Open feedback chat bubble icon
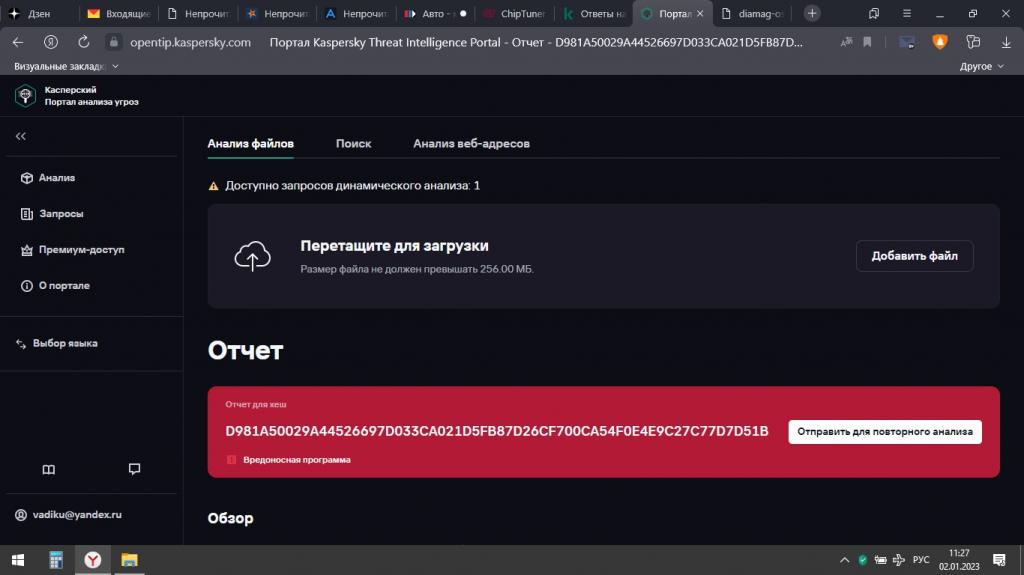Viewport: 1024px width, 575px height. click(135, 468)
